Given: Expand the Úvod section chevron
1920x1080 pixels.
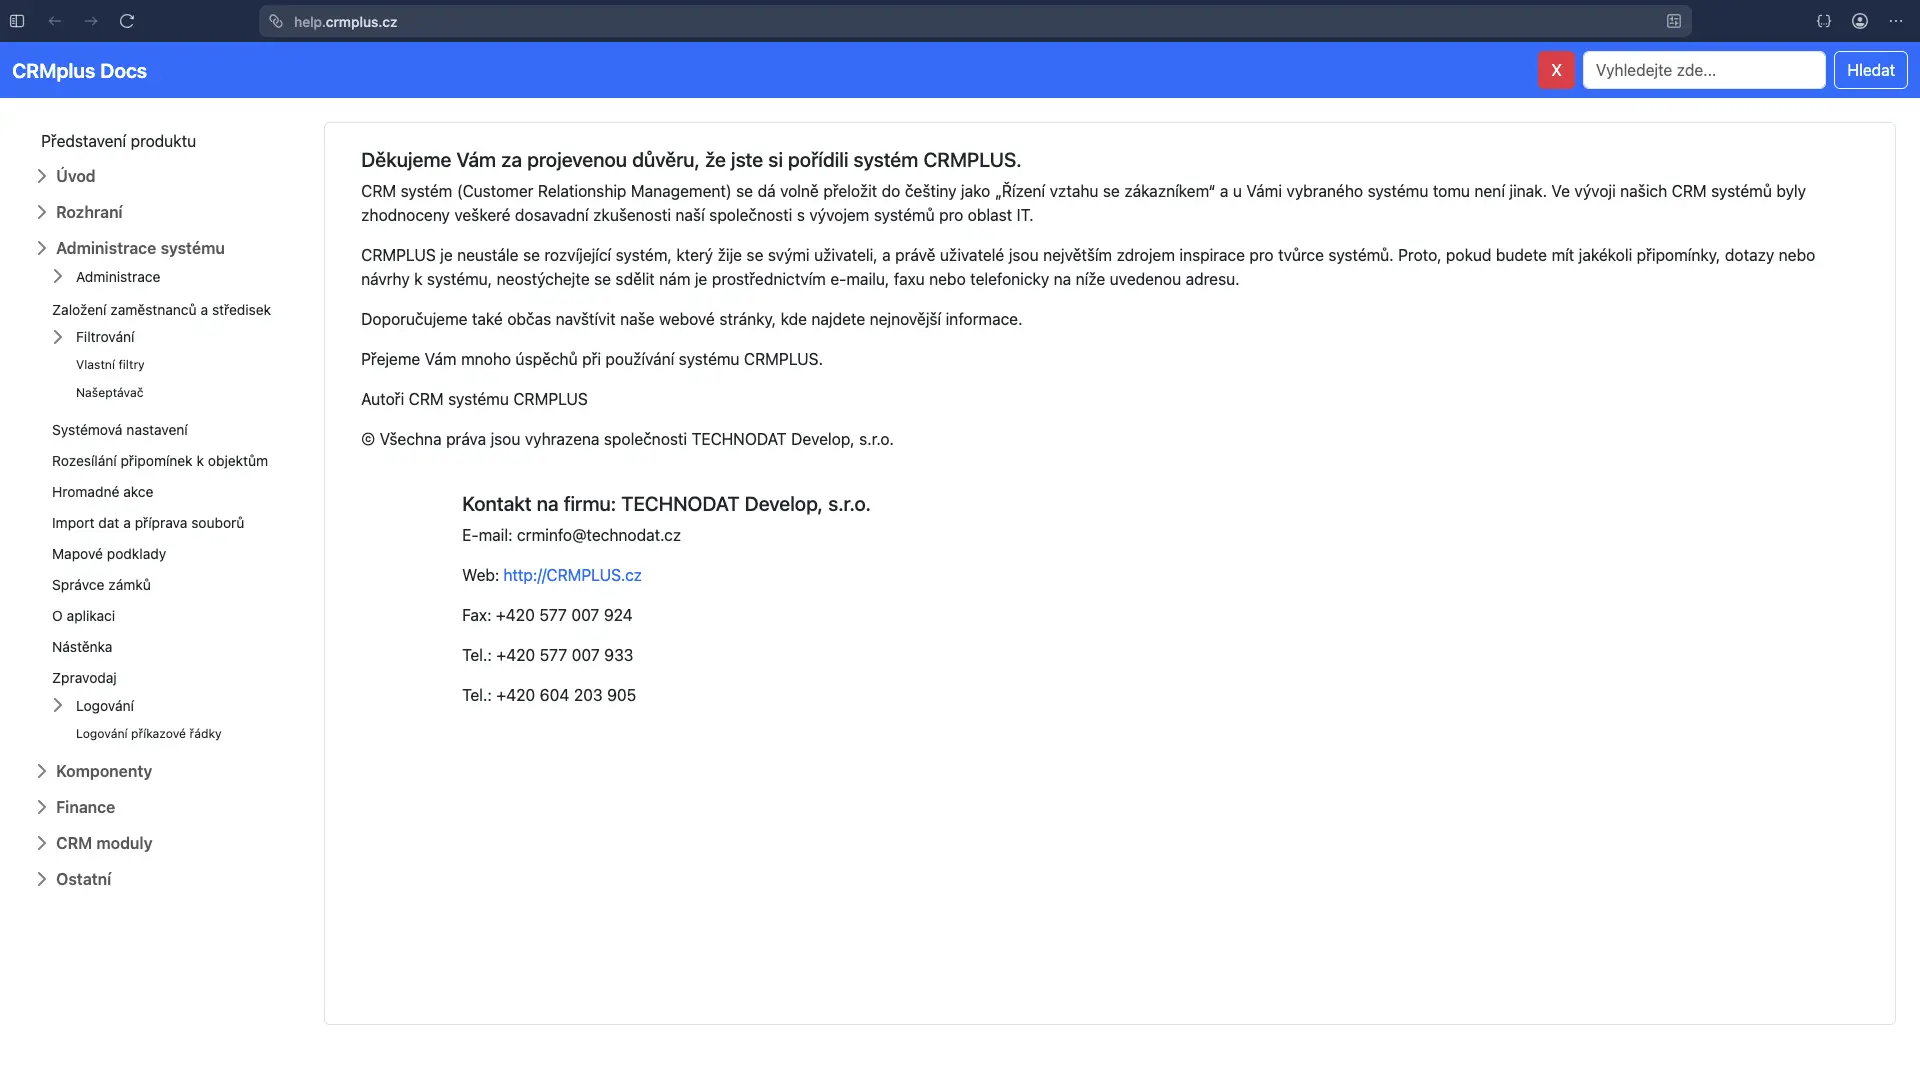Looking at the screenshot, I should [42, 176].
